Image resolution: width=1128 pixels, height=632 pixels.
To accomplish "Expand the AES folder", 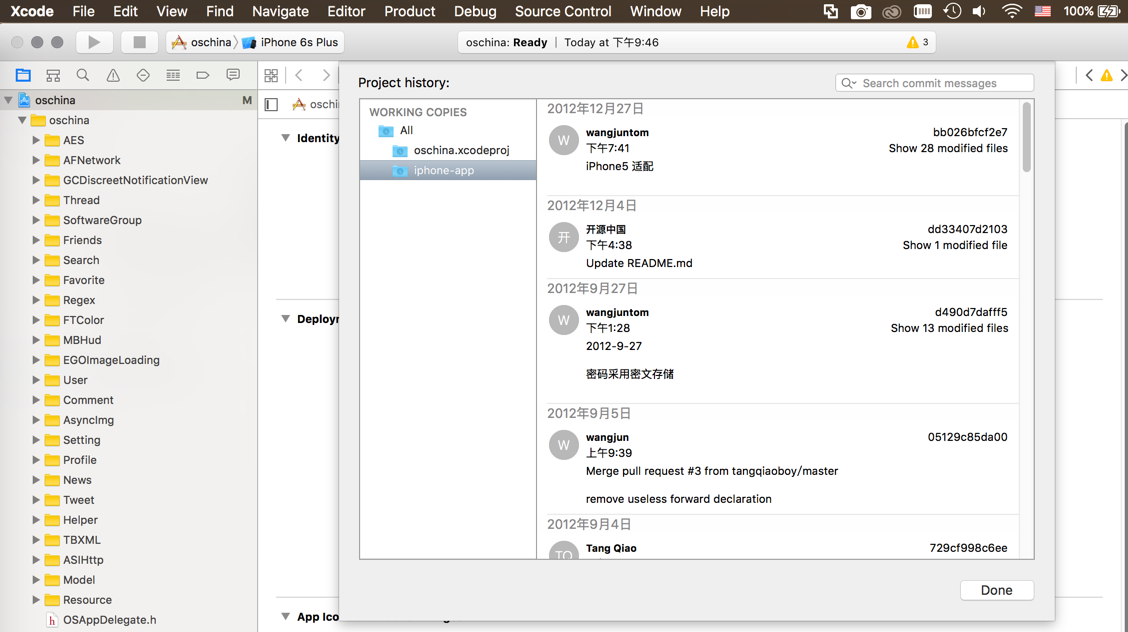I will click(x=35, y=140).
